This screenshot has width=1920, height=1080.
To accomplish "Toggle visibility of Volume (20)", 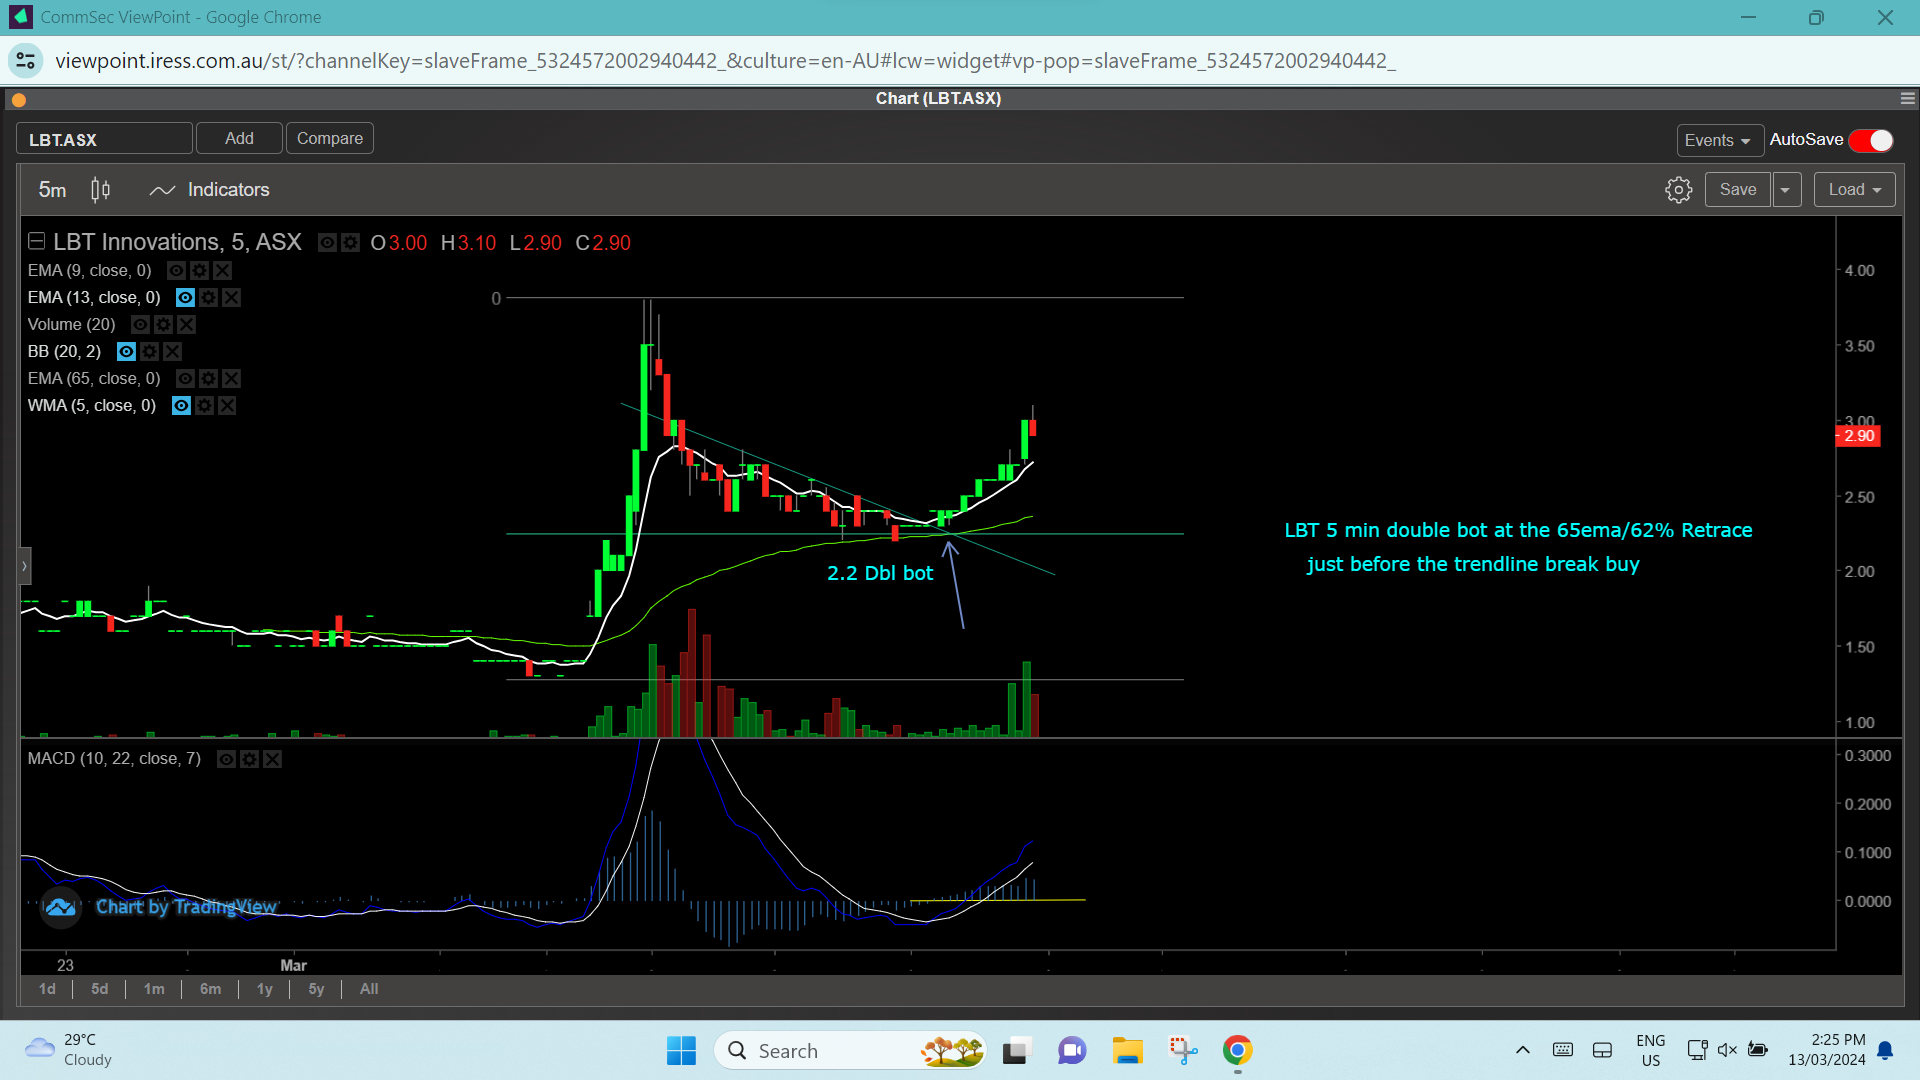I will click(140, 324).
